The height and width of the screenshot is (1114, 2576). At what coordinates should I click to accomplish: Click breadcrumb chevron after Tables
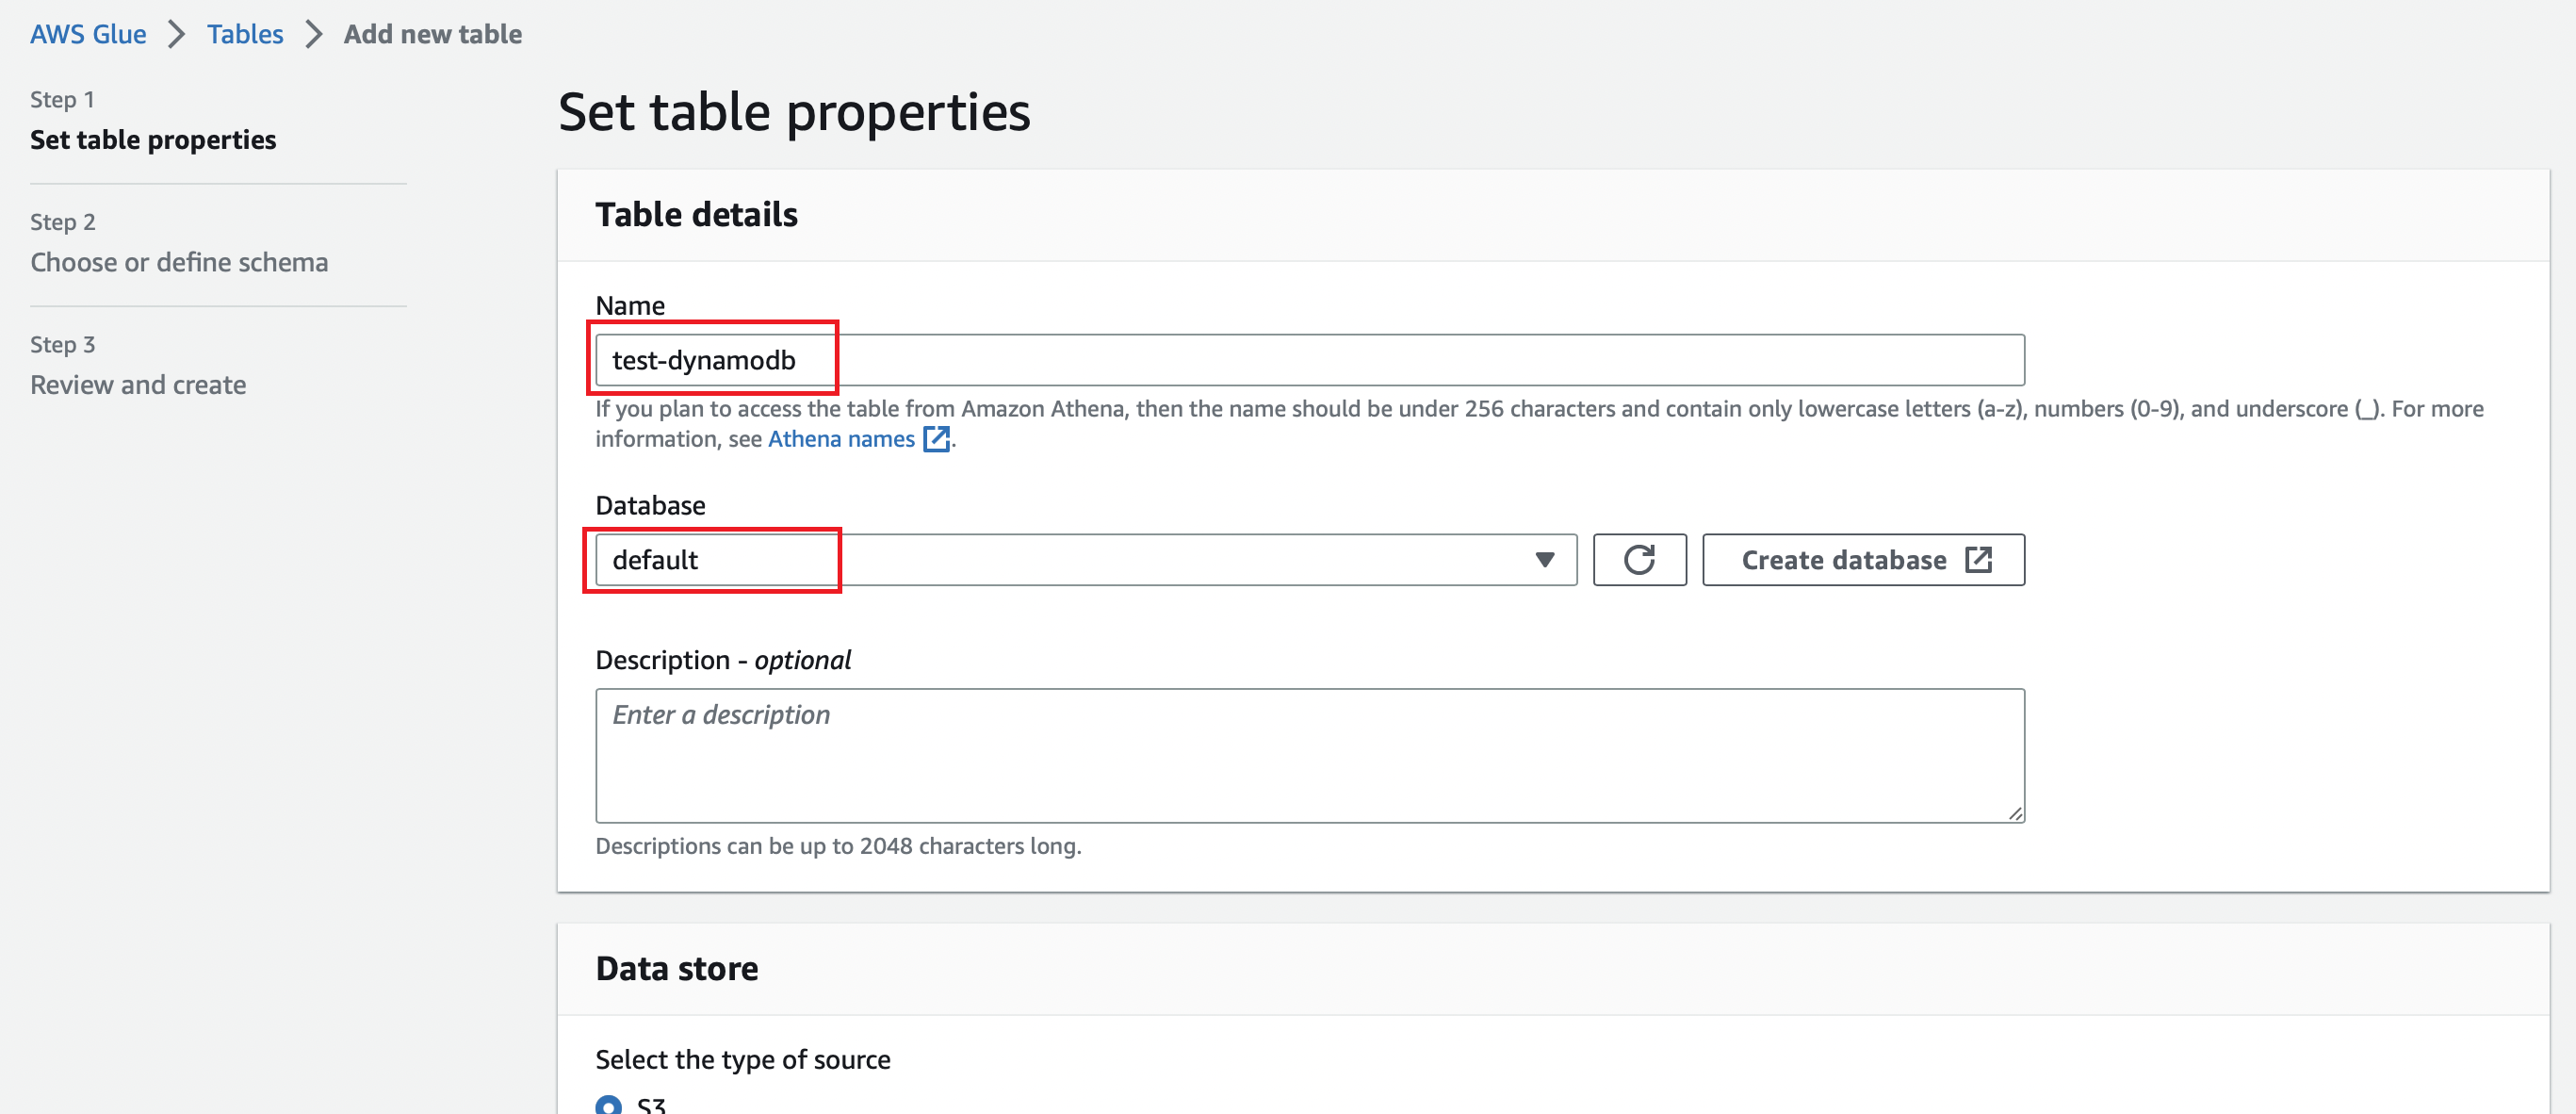[314, 34]
